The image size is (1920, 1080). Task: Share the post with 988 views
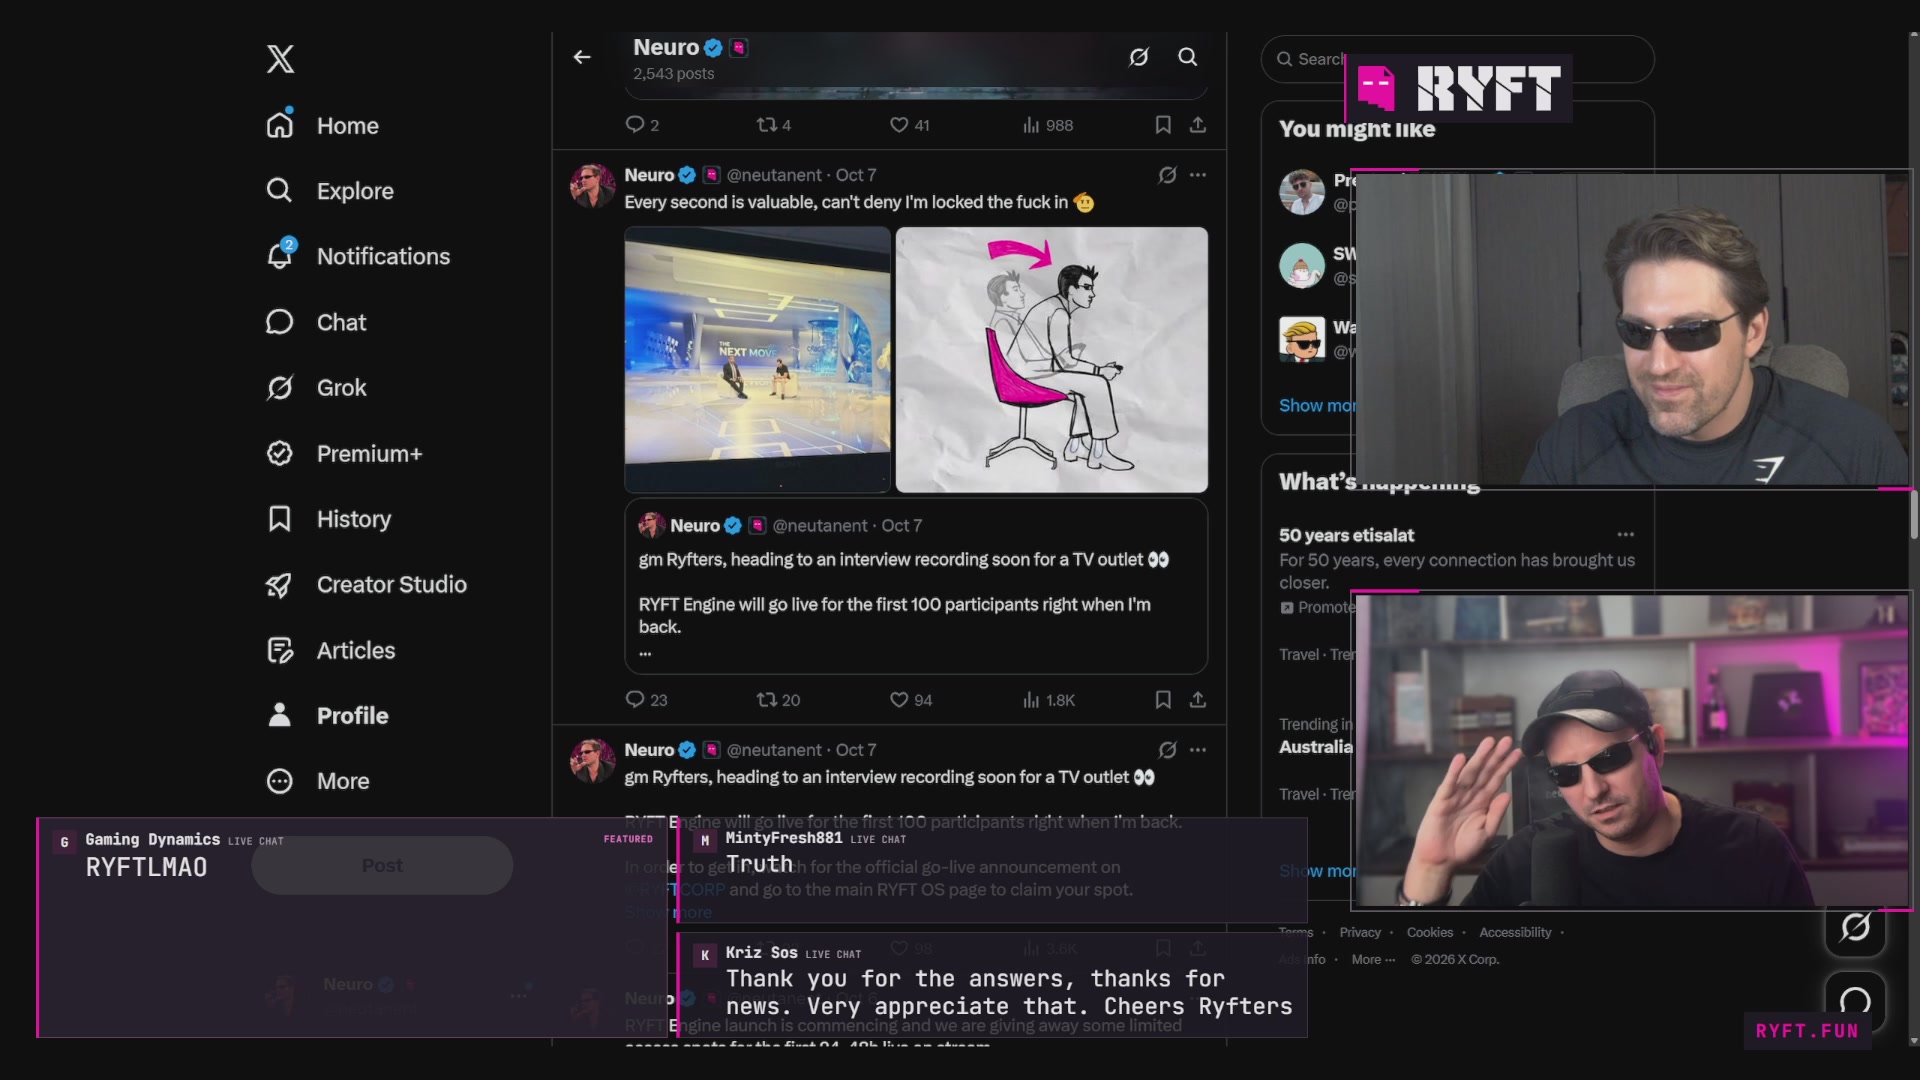pos(1198,125)
